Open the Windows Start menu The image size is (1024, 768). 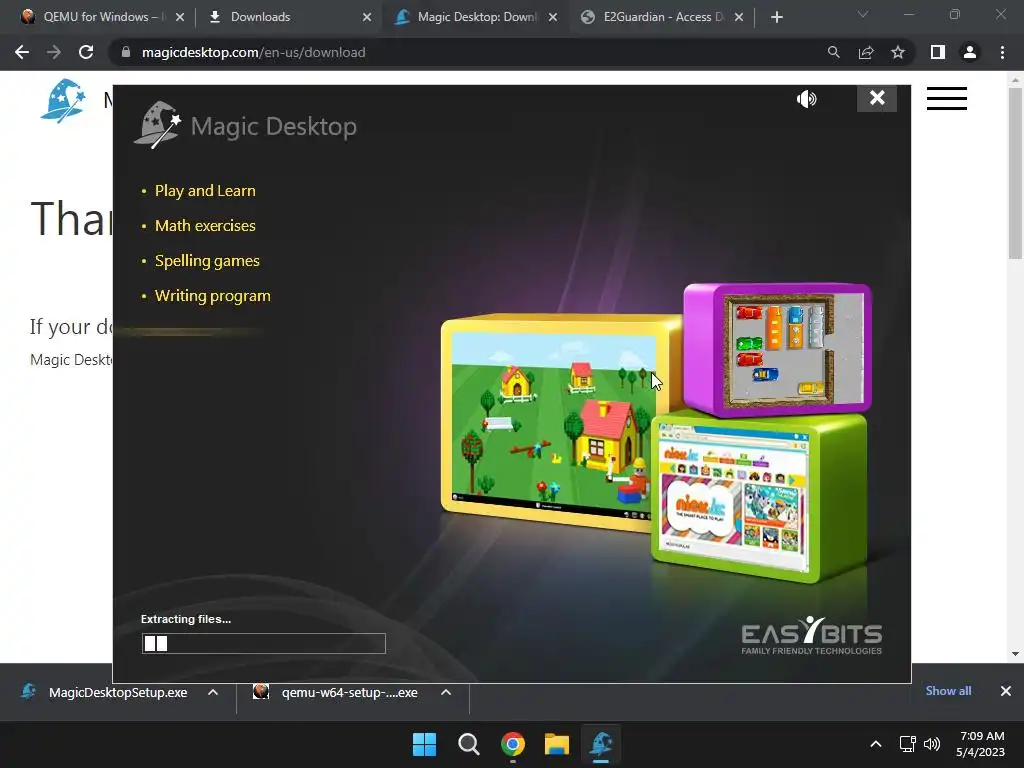point(424,744)
